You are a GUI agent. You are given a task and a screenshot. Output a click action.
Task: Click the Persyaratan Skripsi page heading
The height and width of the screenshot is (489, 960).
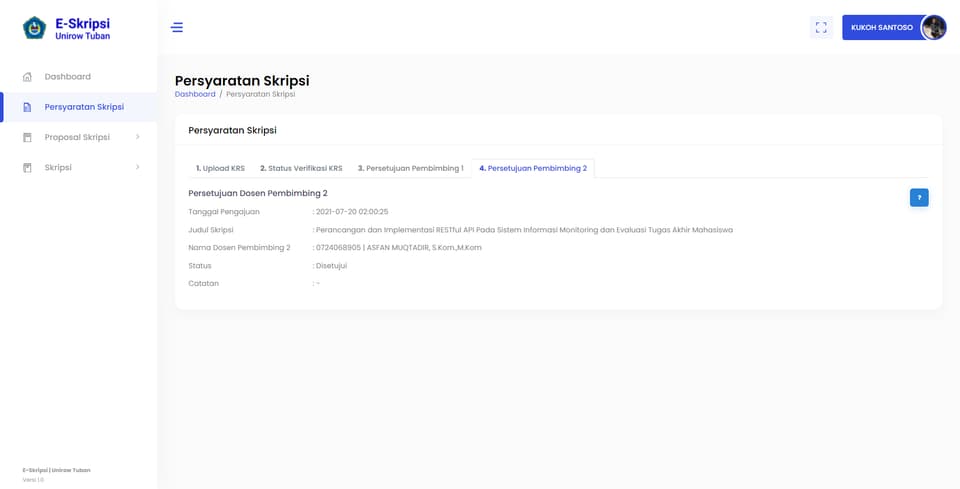tap(242, 81)
